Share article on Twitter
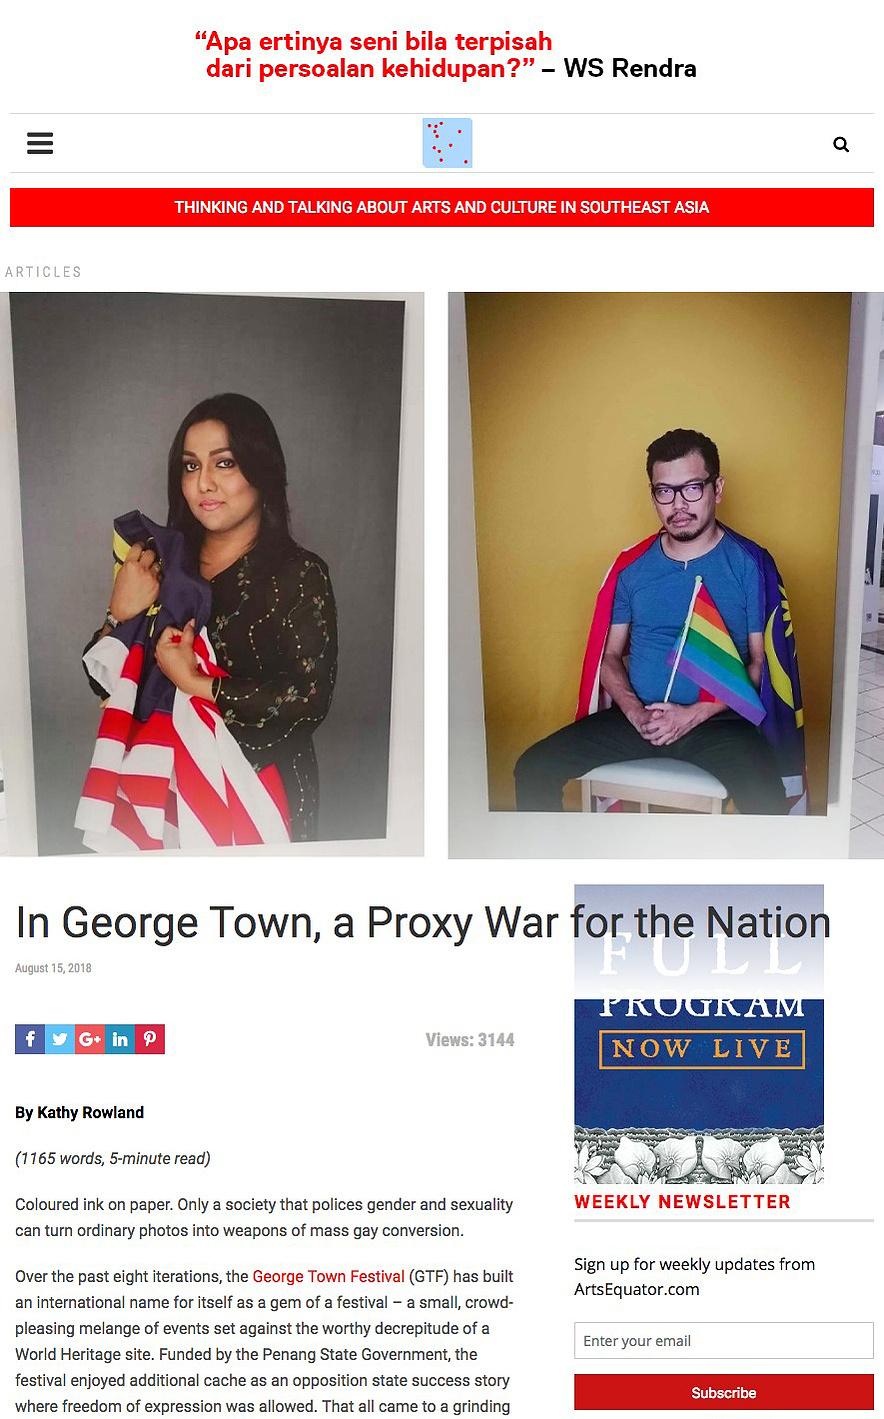 (x=60, y=1039)
